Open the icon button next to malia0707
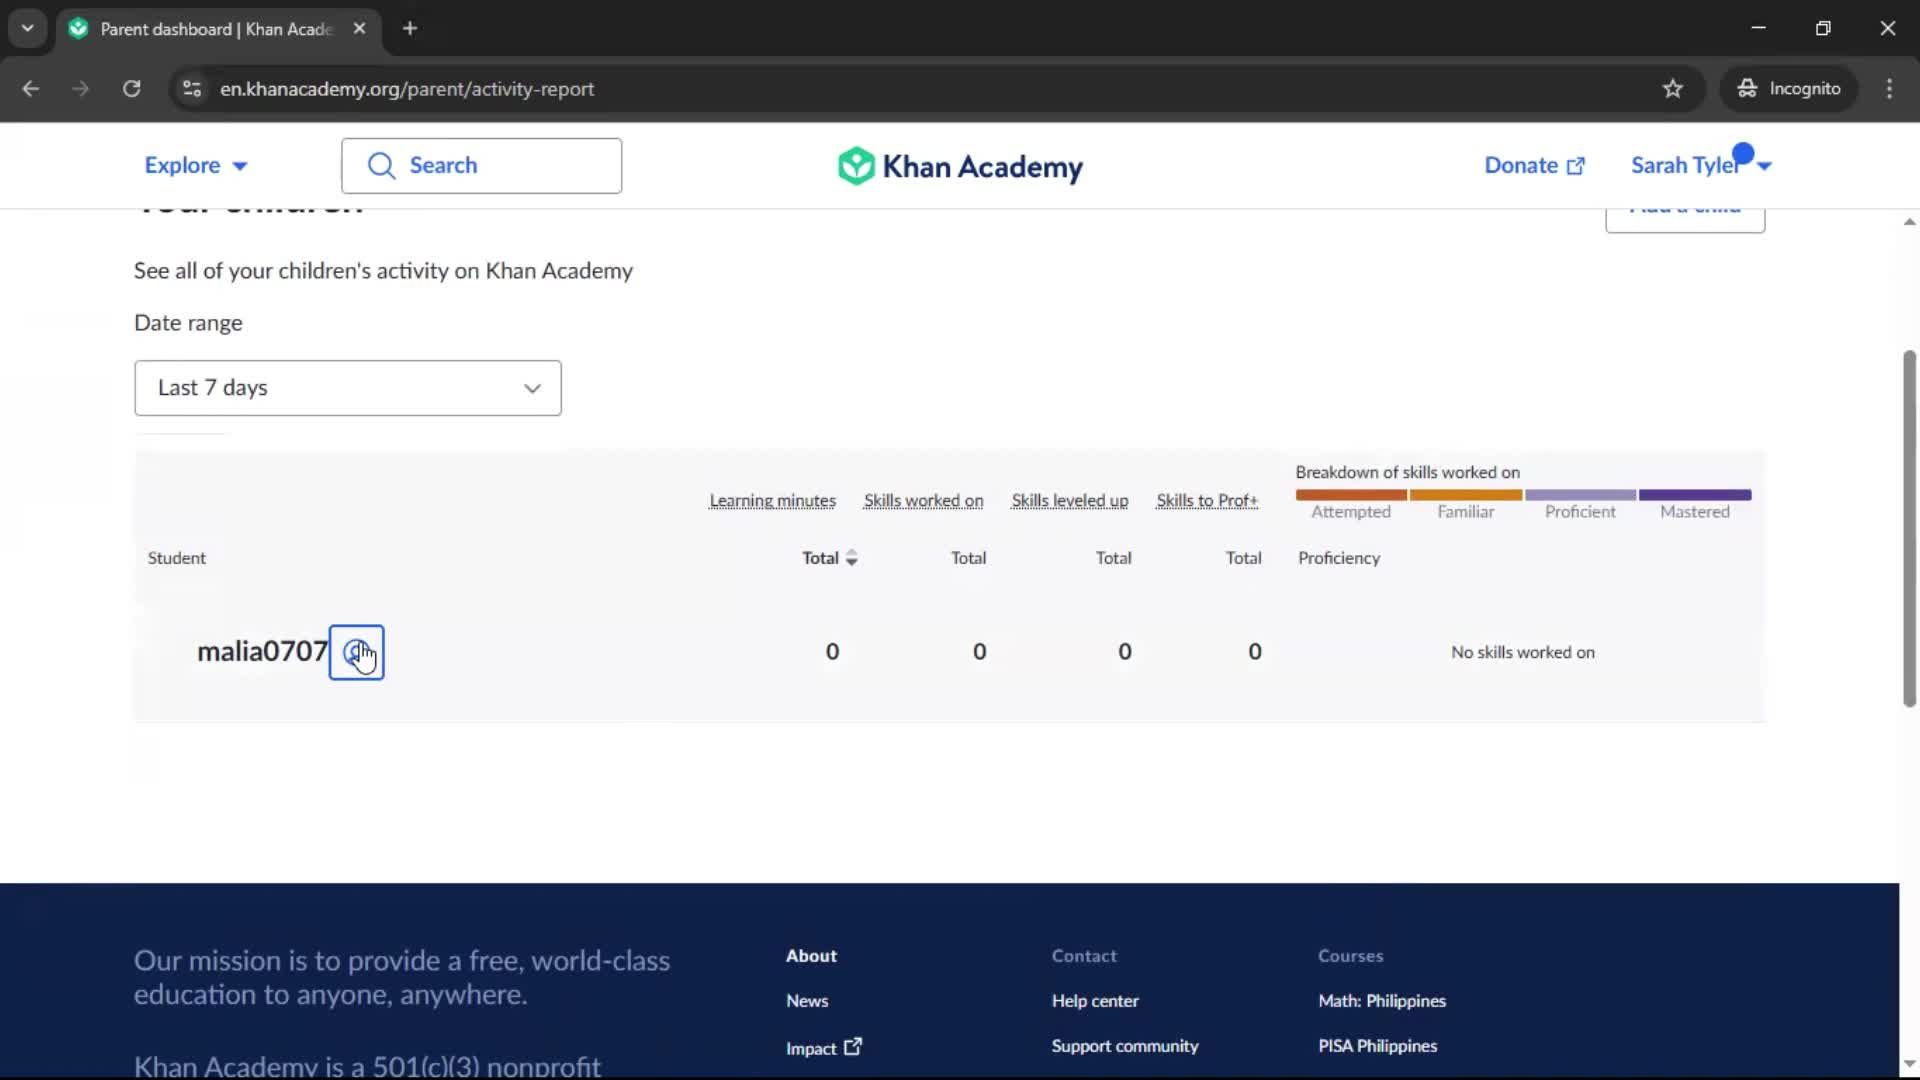Screen dimensions: 1920x1080 click(356, 652)
